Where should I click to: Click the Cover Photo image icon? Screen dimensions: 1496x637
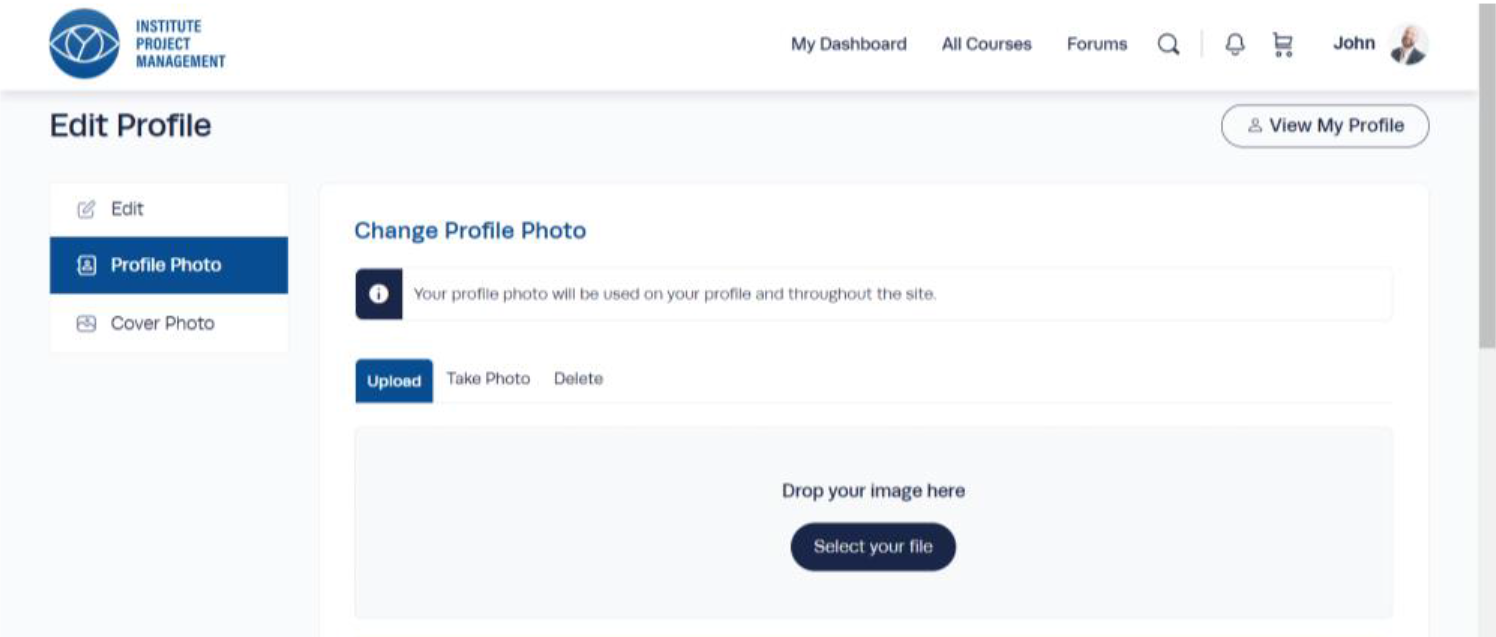[86, 323]
